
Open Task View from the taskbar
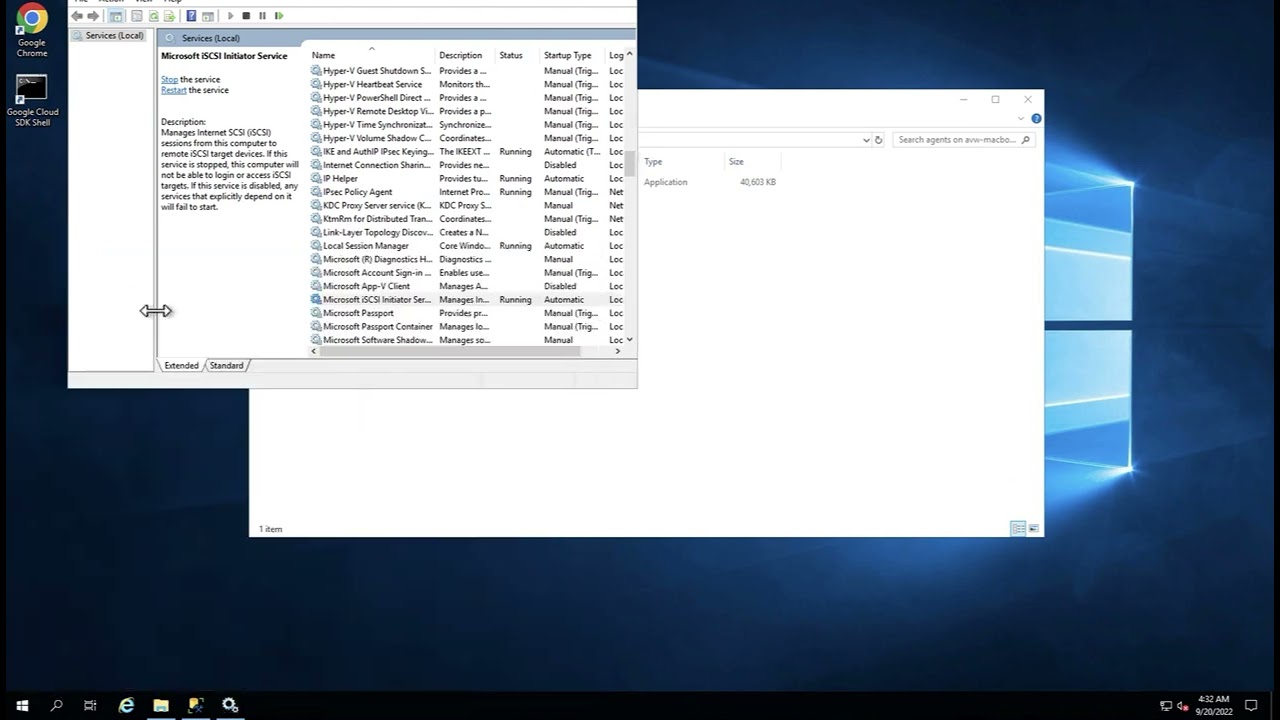coord(90,705)
